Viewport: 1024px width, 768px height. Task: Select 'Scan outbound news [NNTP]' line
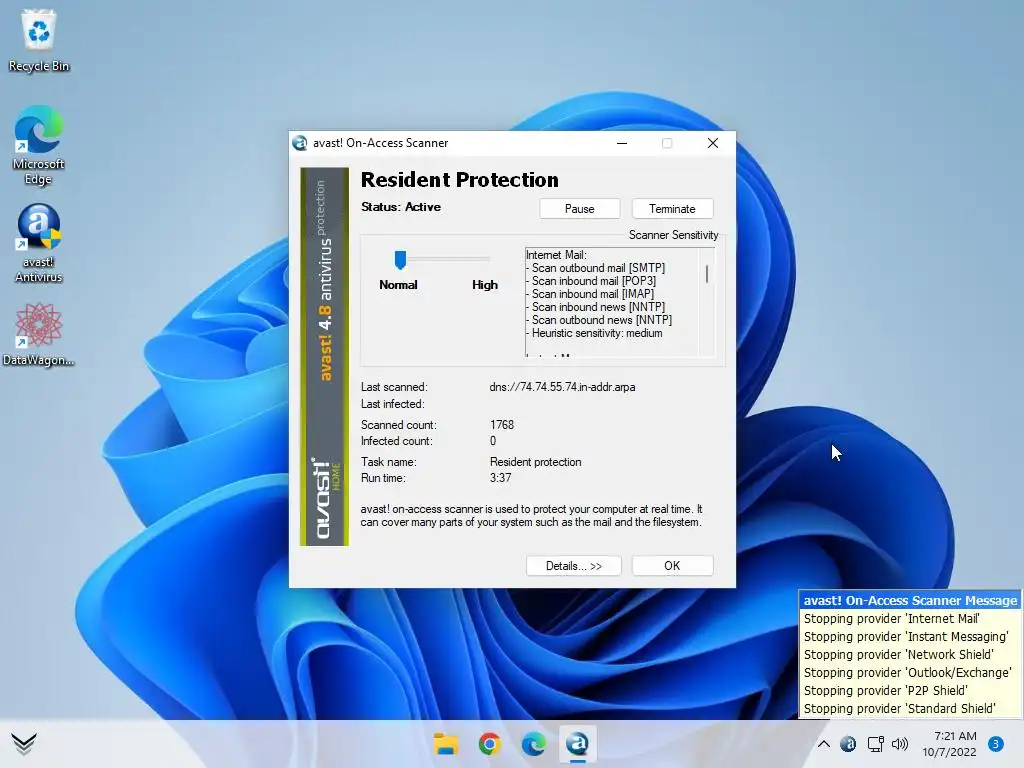[x=600, y=320]
